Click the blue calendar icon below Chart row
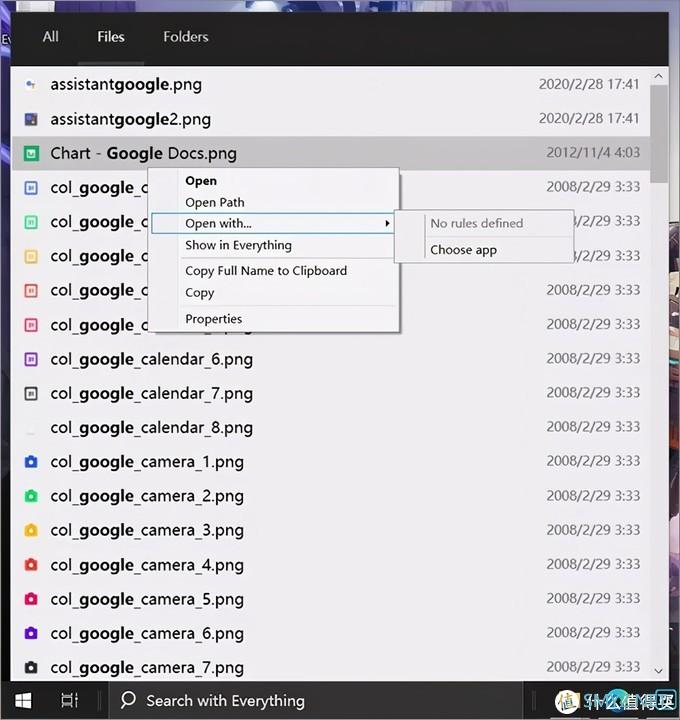The width and height of the screenshot is (680, 720). pos(31,188)
